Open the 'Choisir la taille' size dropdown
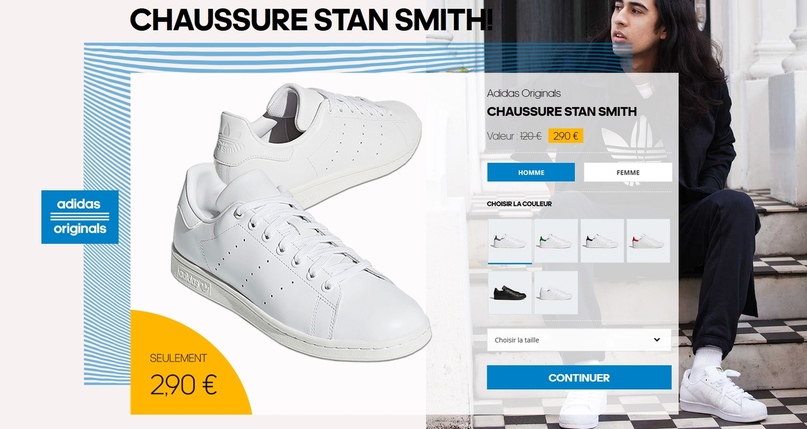The width and height of the screenshot is (807, 429). (x=579, y=340)
